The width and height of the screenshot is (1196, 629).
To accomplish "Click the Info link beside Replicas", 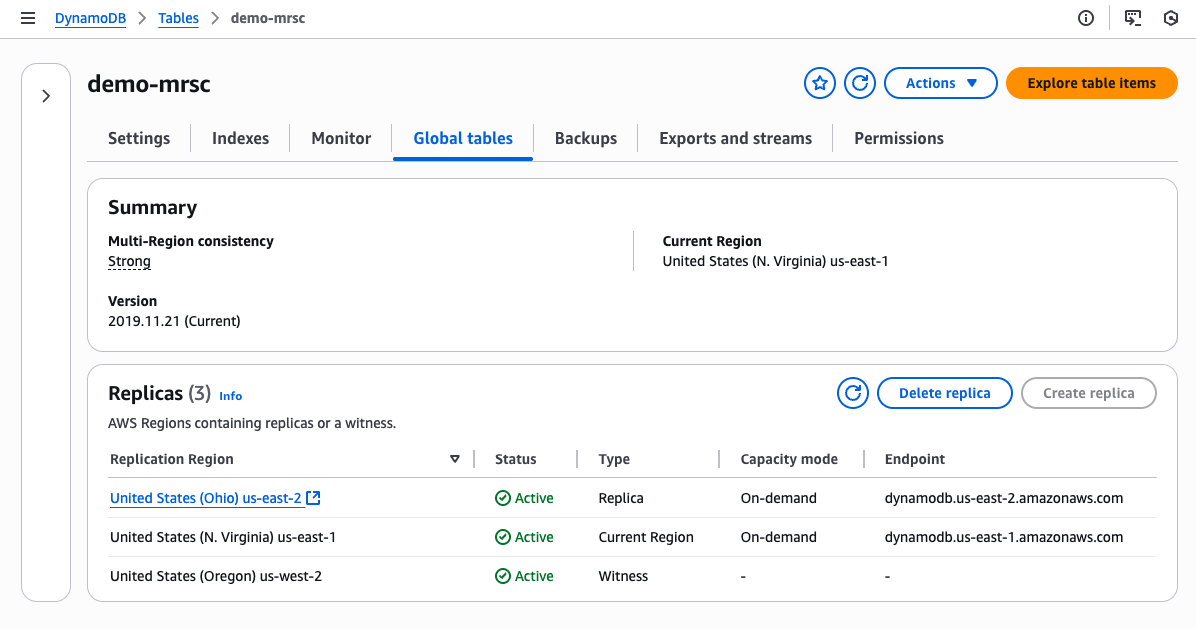I will point(230,396).
